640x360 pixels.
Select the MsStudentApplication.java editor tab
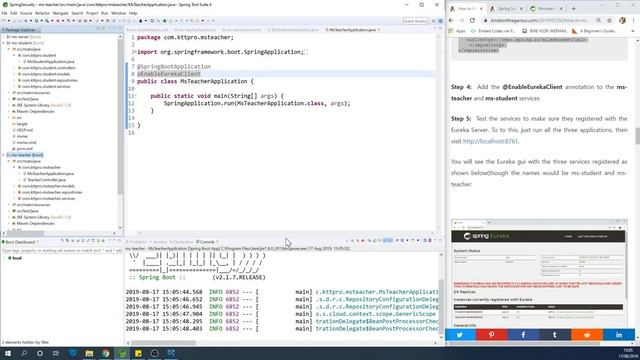pos(295,30)
